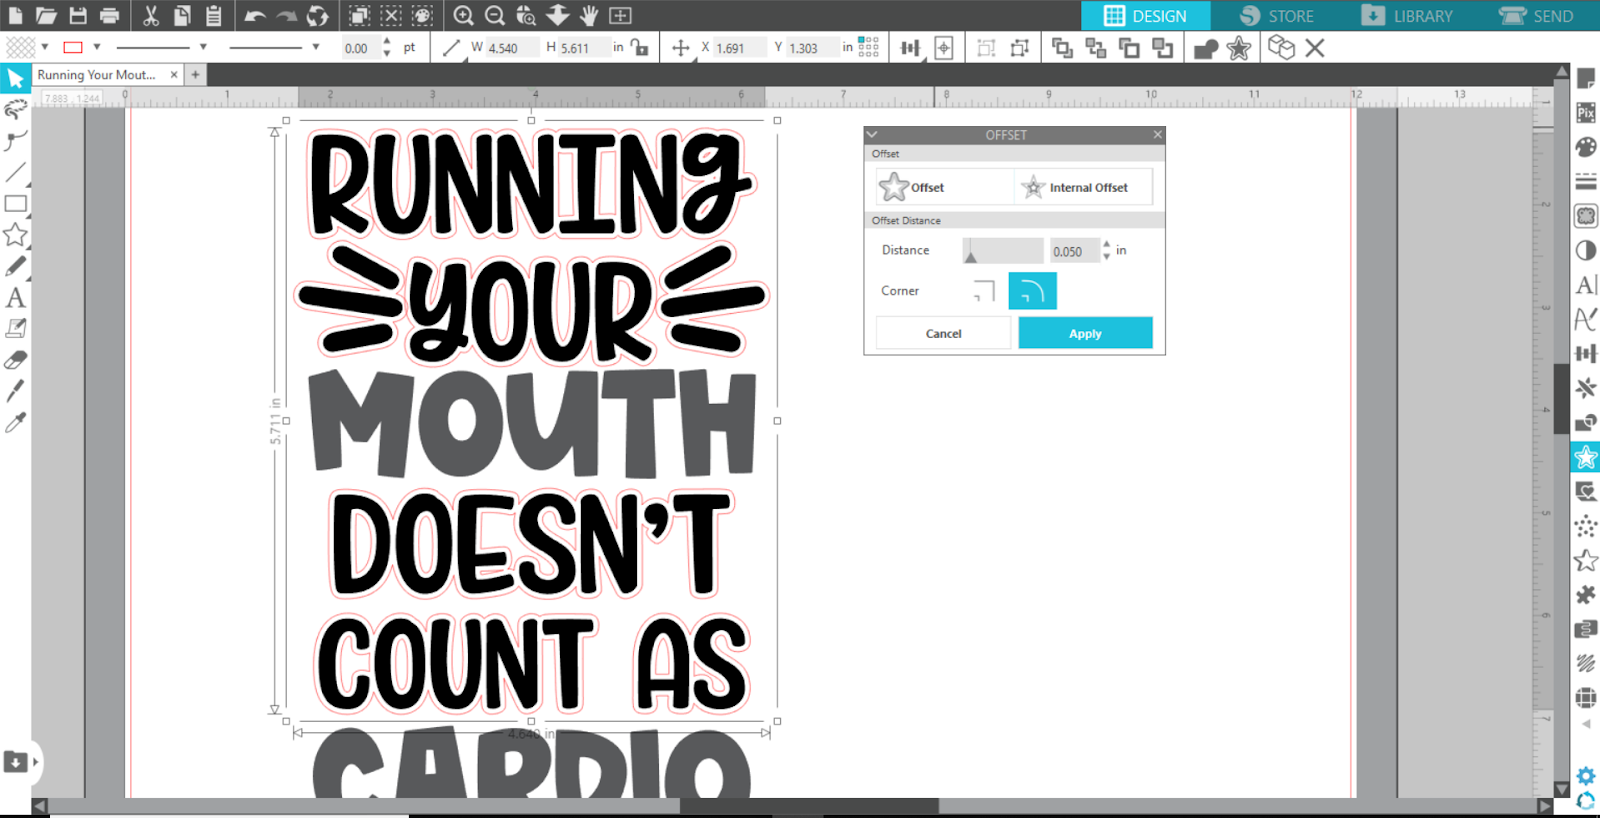This screenshot has height=818, width=1600.
Task: Redo the last action
Action: [x=287, y=15]
